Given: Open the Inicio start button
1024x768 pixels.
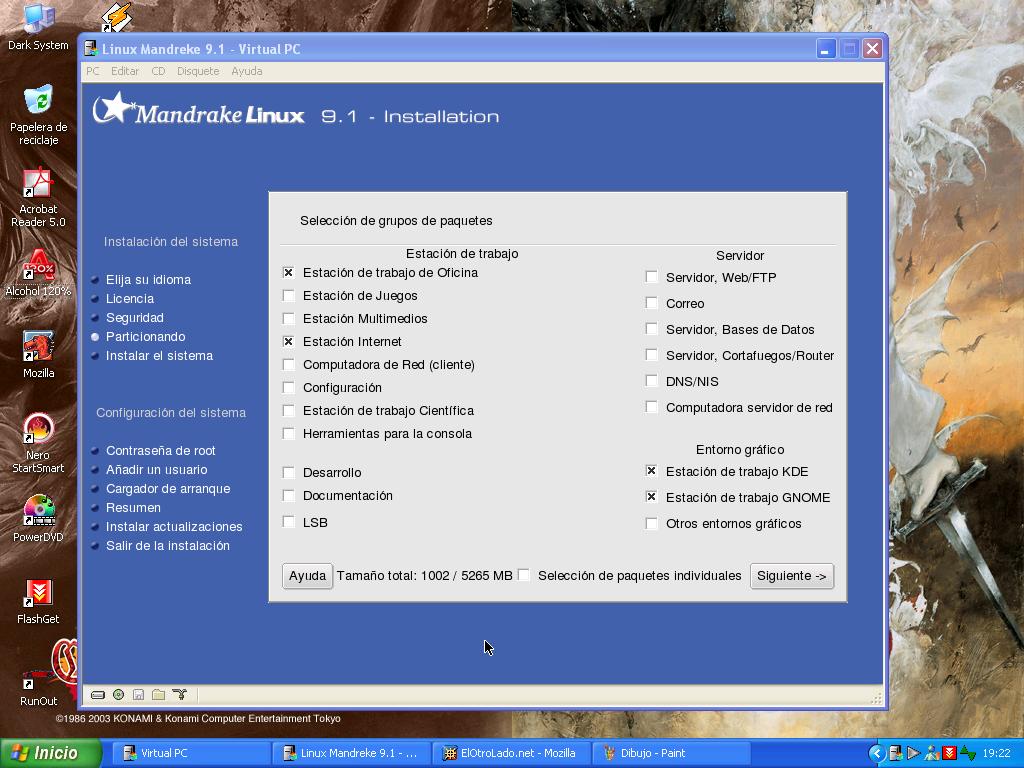Looking at the screenshot, I should 51,753.
